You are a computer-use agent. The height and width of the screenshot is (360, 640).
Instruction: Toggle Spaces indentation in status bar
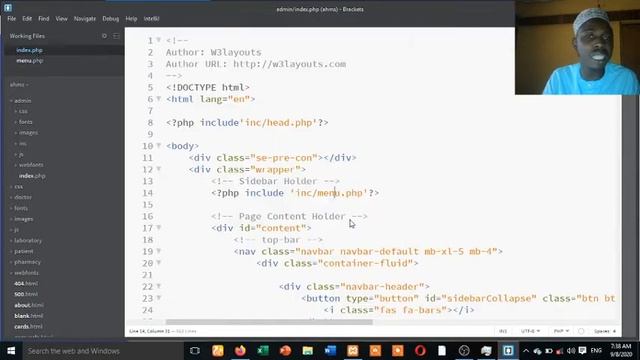tap(605, 331)
